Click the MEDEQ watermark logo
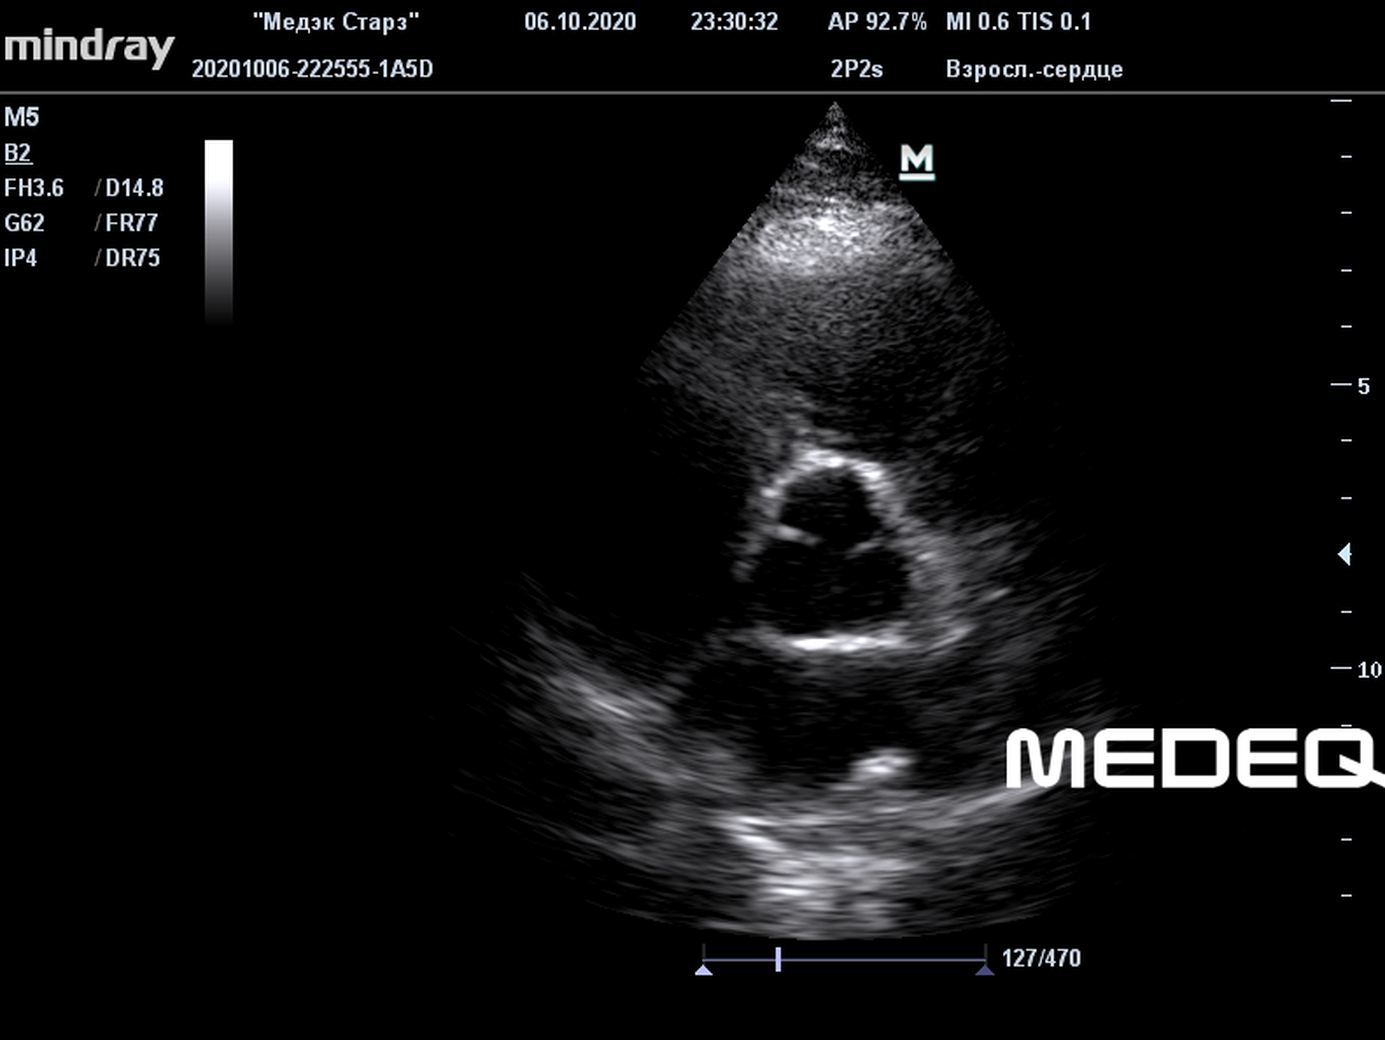 pos(1192,758)
